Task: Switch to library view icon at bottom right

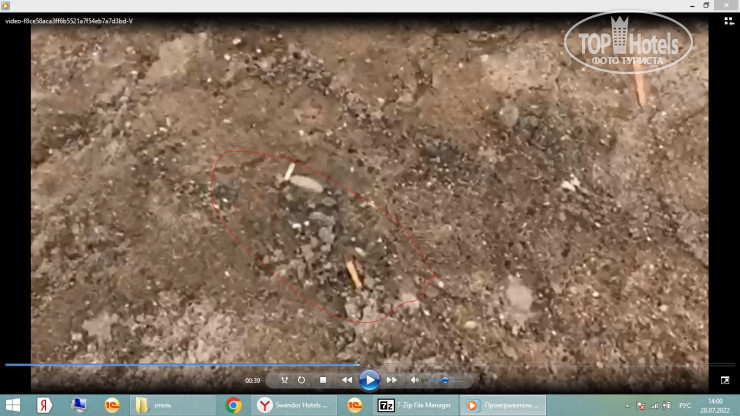Action: (x=725, y=380)
